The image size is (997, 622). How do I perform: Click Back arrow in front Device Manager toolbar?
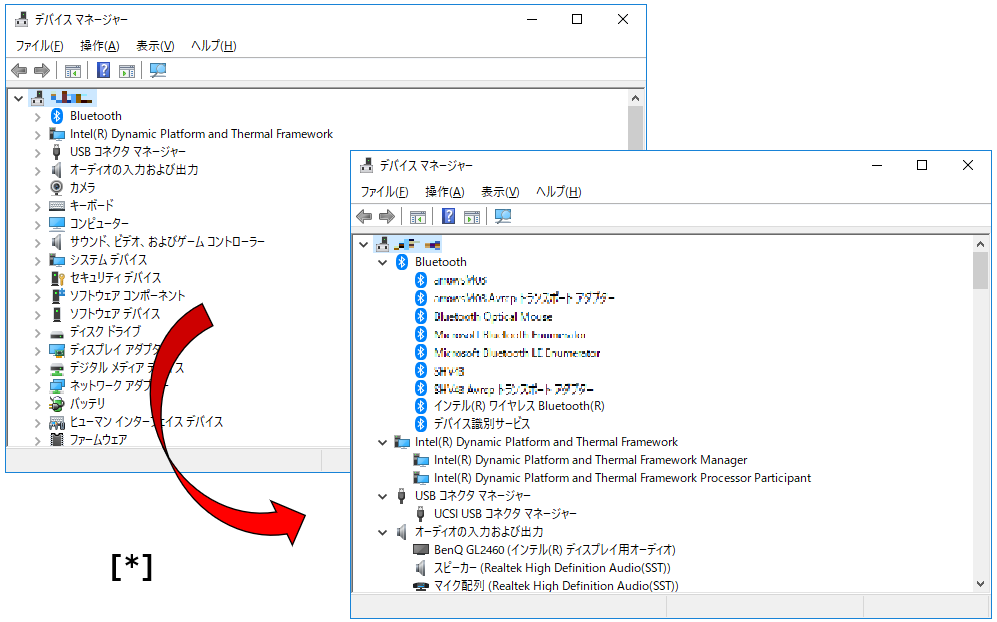point(364,217)
